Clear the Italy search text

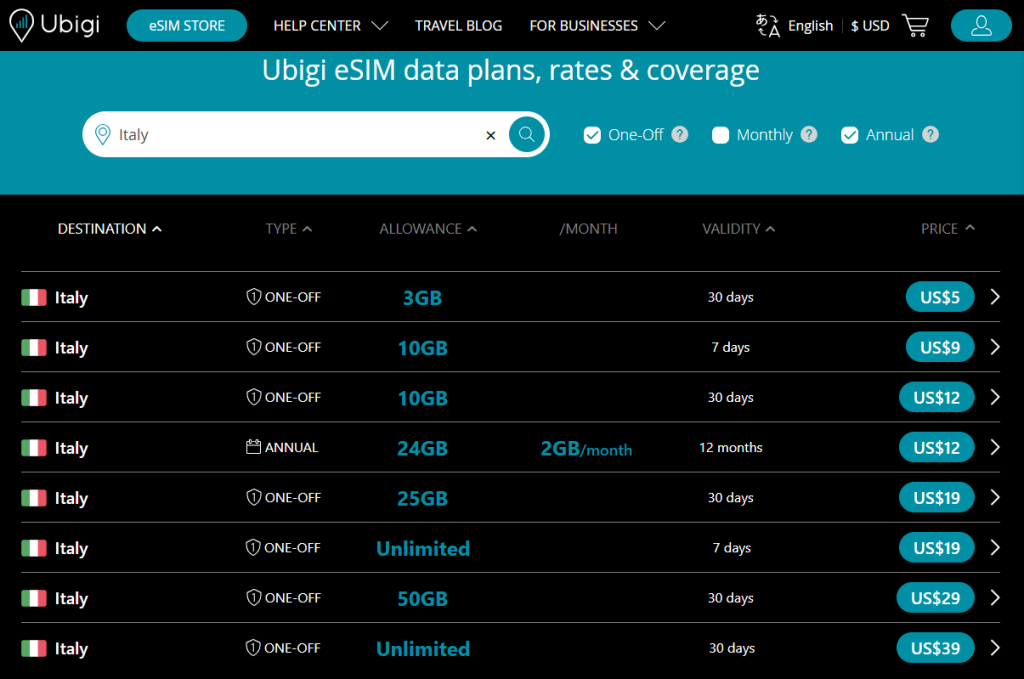click(x=490, y=135)
